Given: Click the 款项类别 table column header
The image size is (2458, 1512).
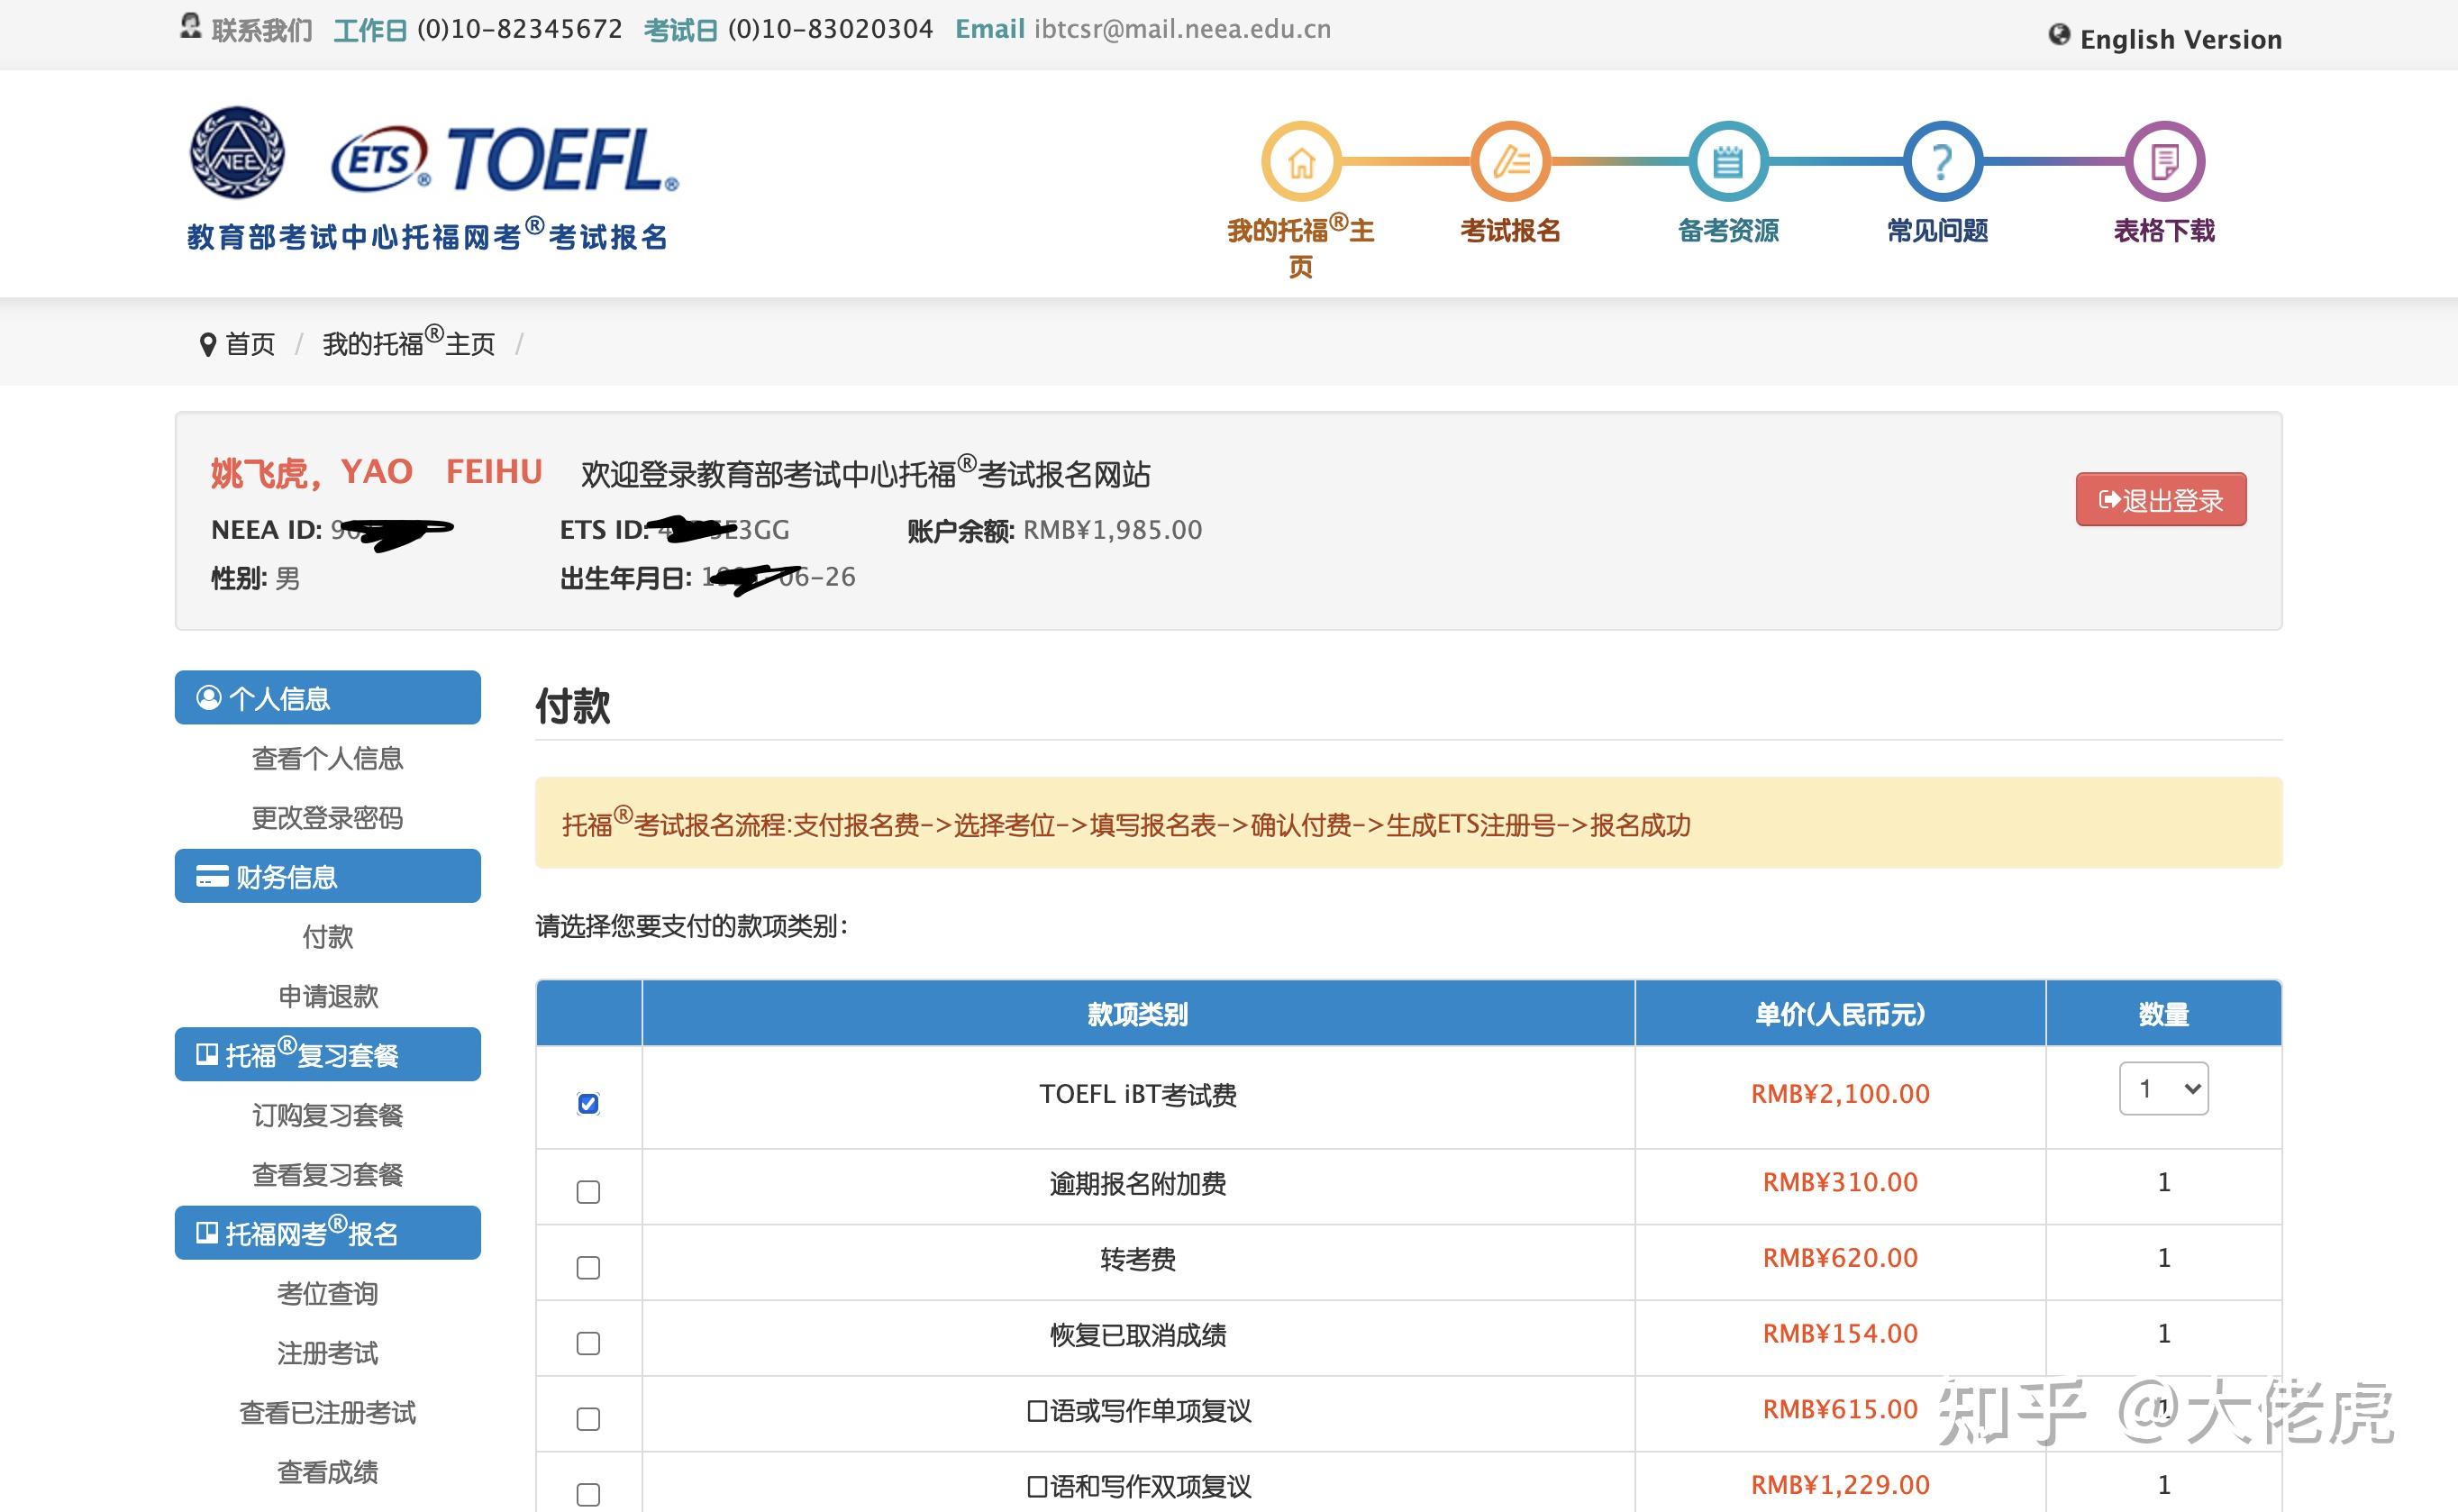Looking at the screenshot, I should tap(1138, 1014).
